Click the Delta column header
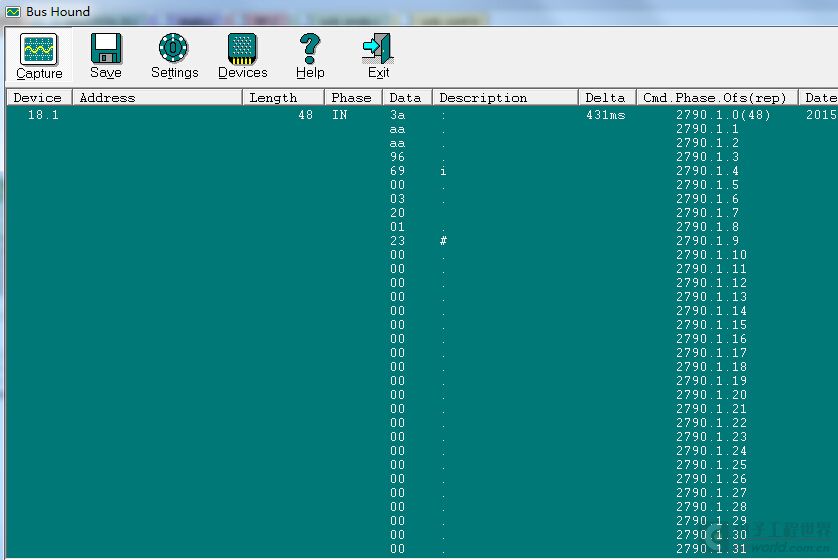The height and width of the screenshot is (560, 838). coord(607,97)
